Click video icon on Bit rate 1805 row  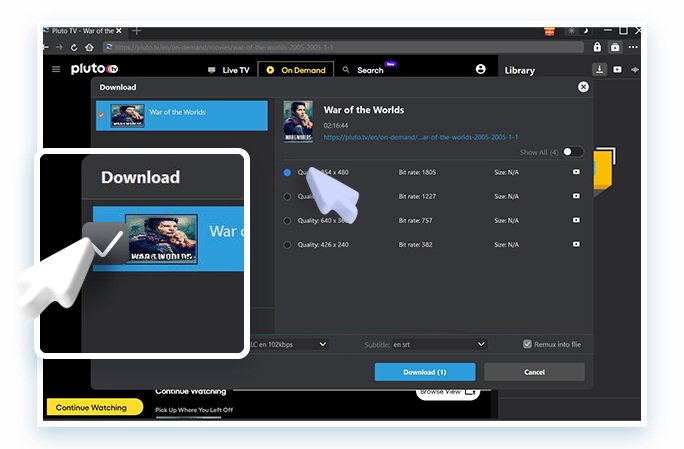pyautogui.click(x=576, y=172)
